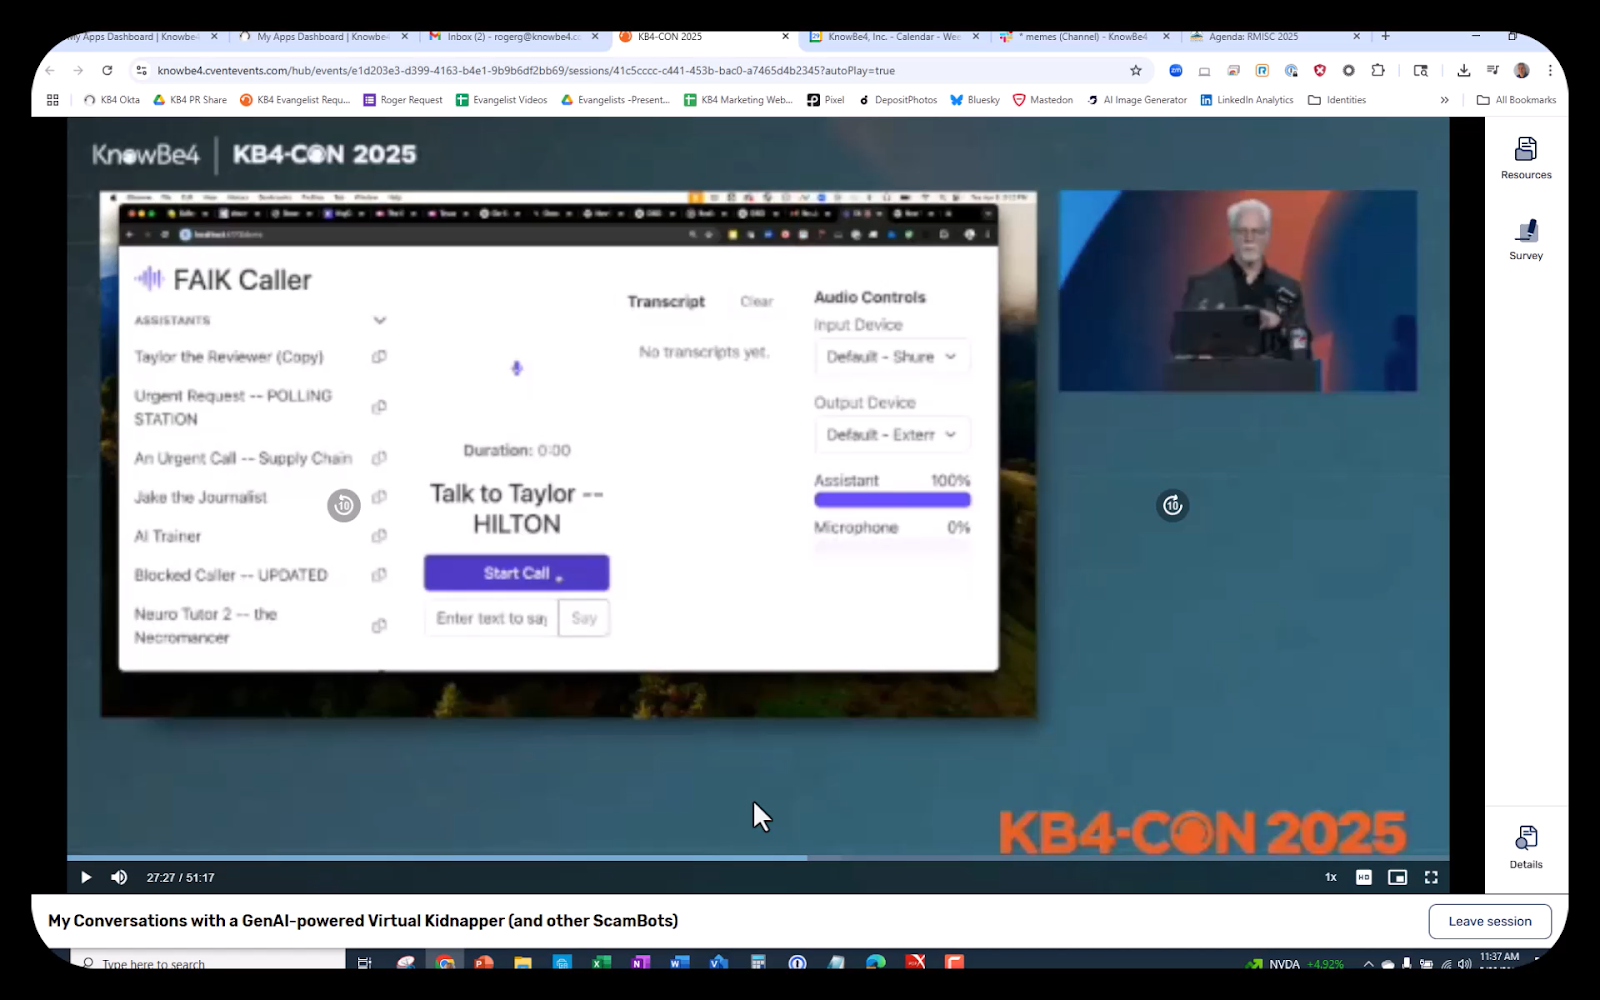Reload the current page

[107, 70]
